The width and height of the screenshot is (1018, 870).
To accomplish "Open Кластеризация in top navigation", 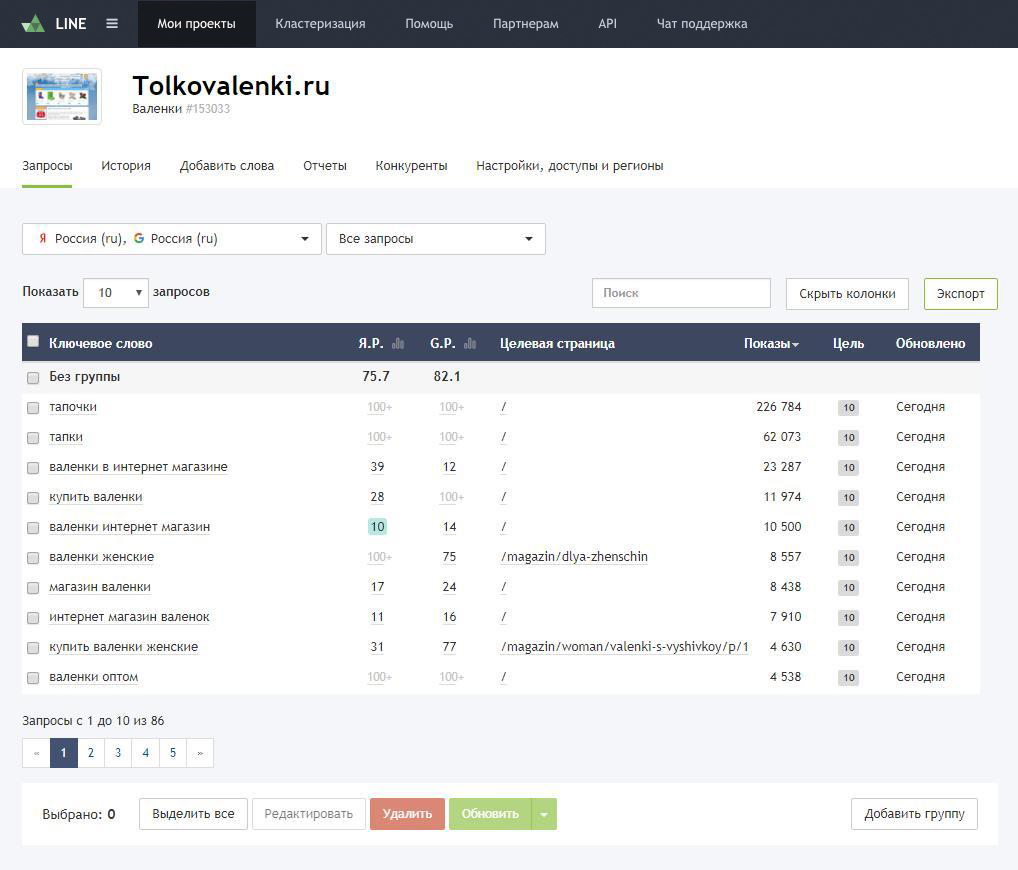I will click(x=320, y=24).
